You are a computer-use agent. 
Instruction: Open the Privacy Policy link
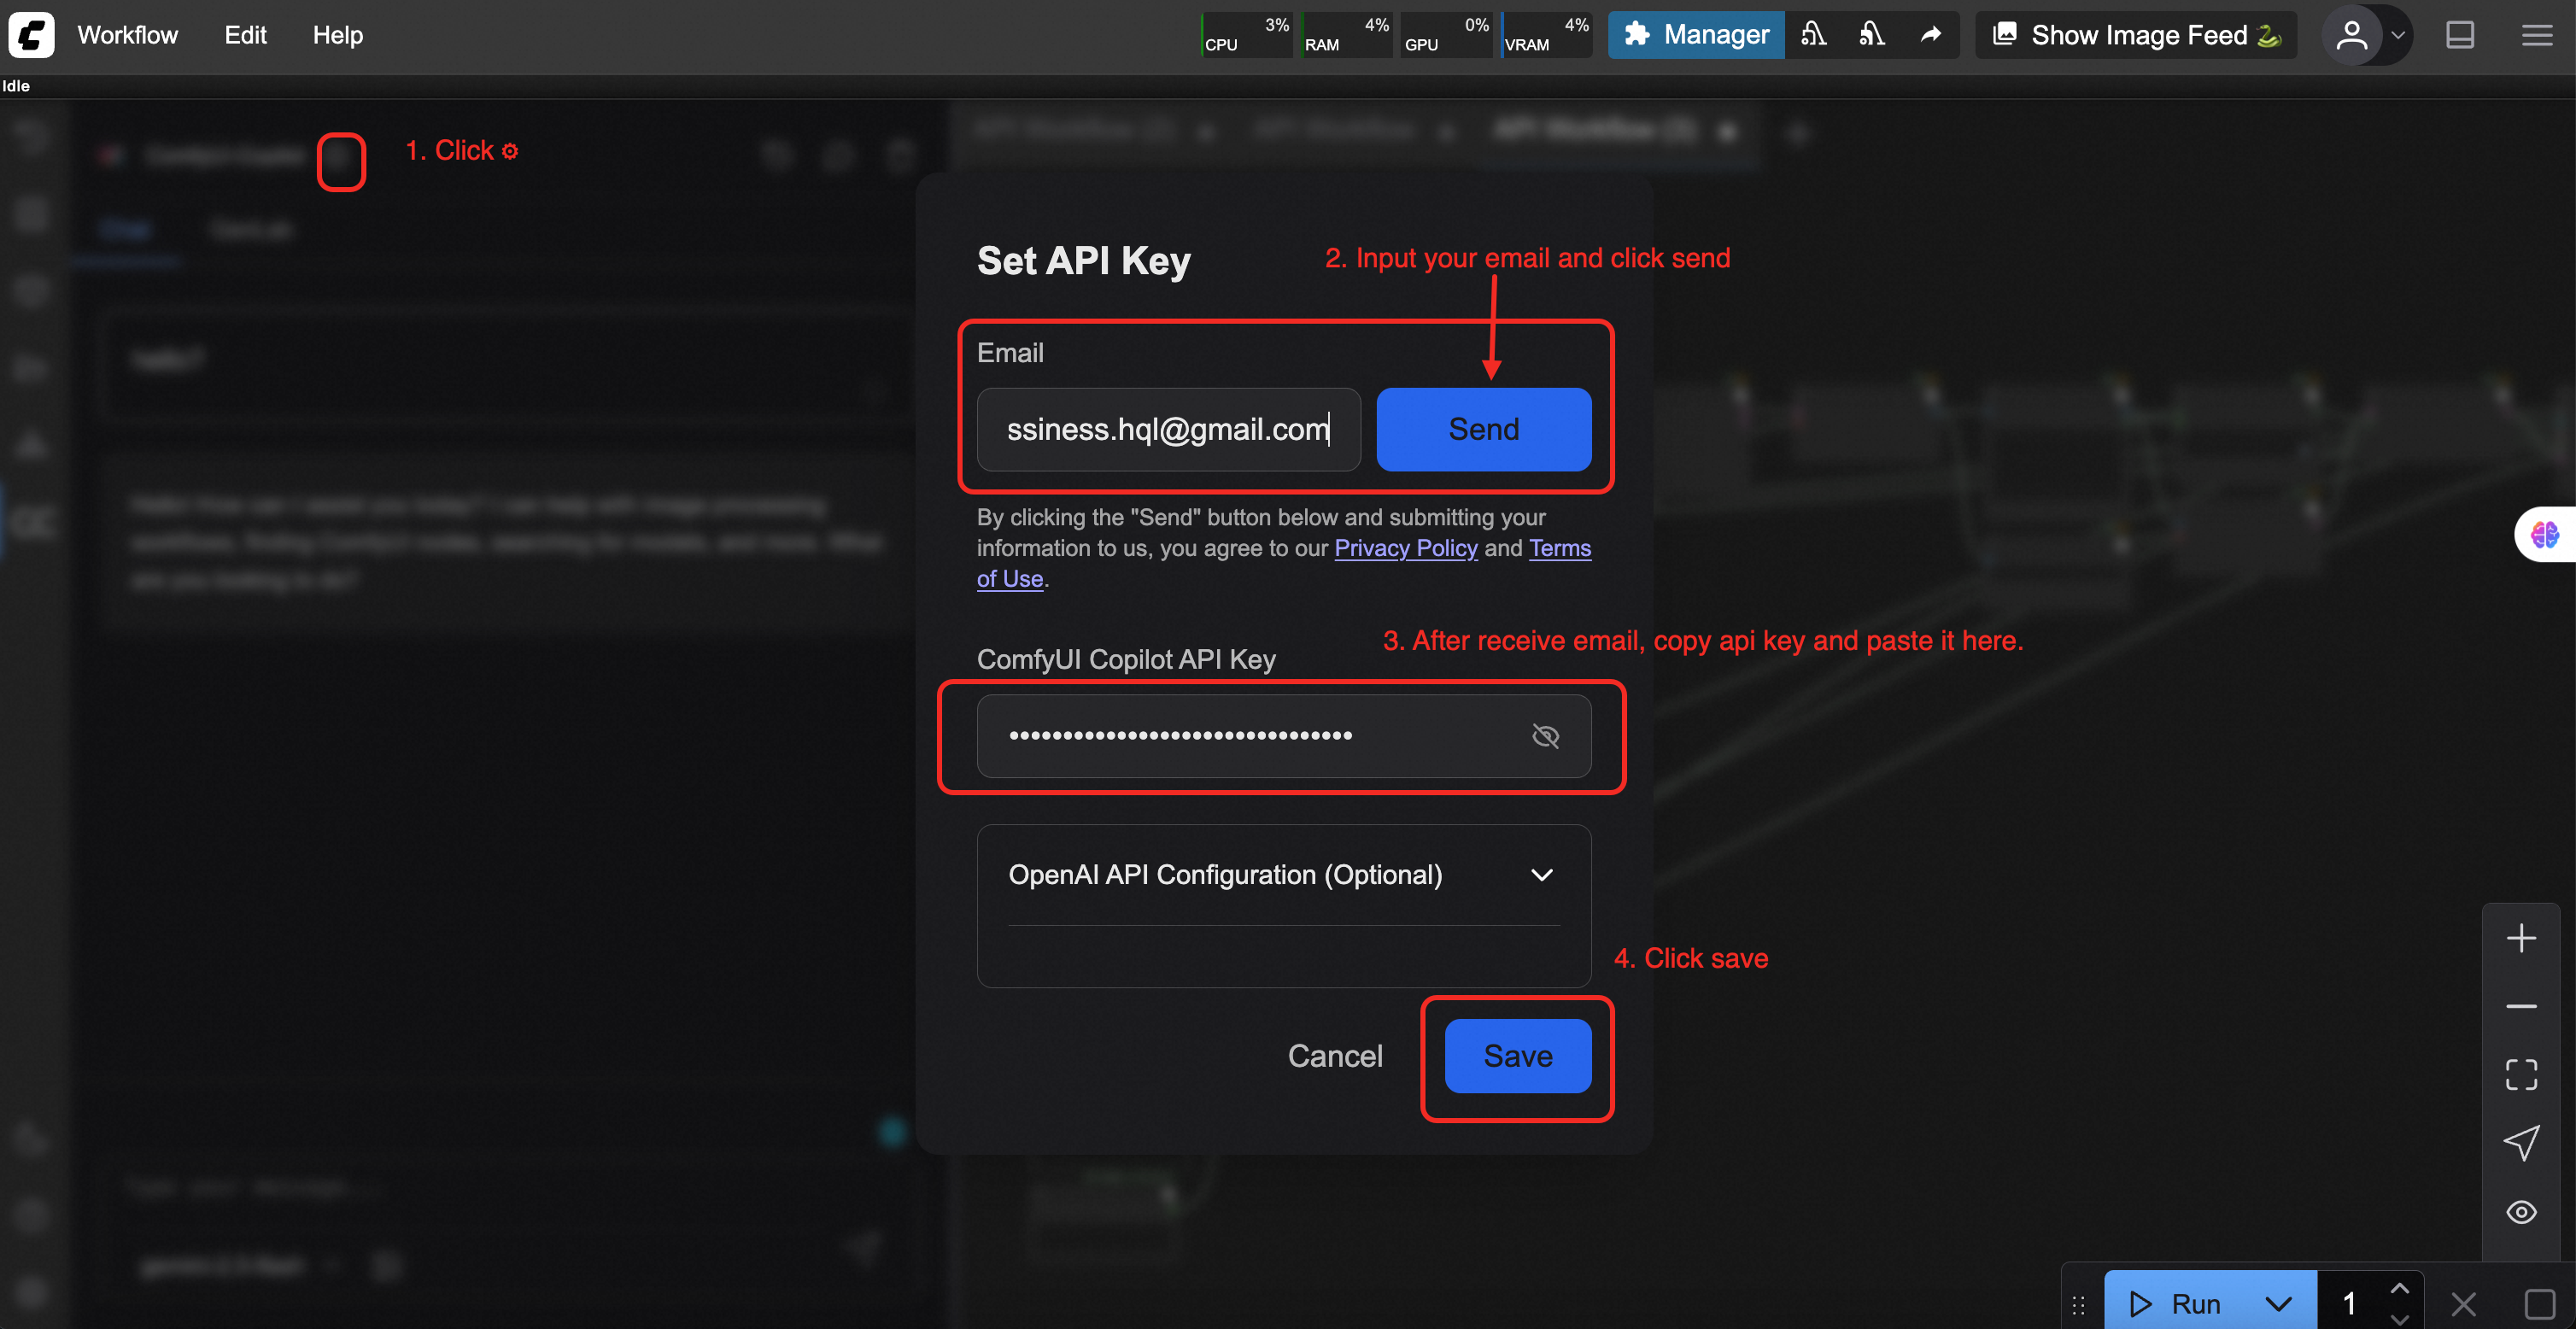point(1405,548)
